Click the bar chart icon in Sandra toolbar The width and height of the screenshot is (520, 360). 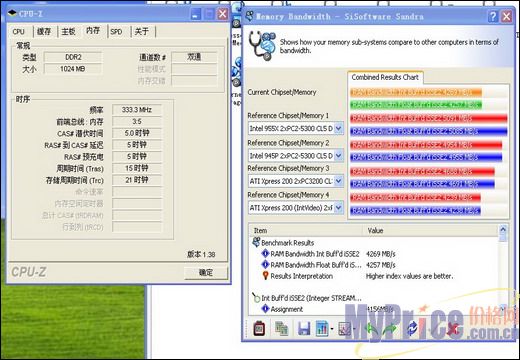pyautogui.click(x=322, y=329)
